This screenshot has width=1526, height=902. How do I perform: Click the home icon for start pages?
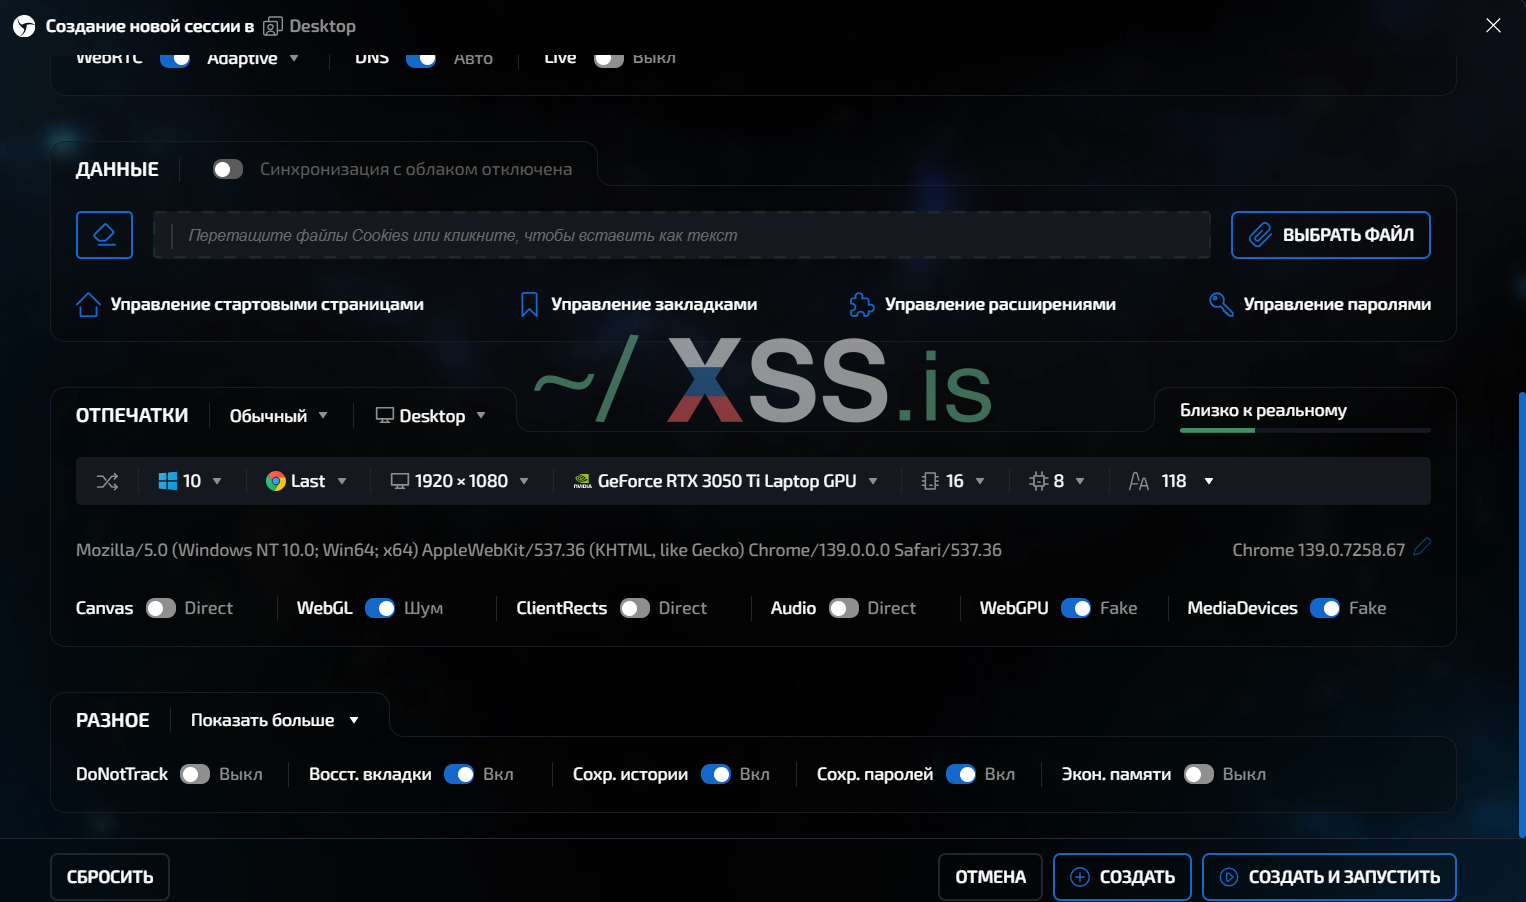click(88, 305)
